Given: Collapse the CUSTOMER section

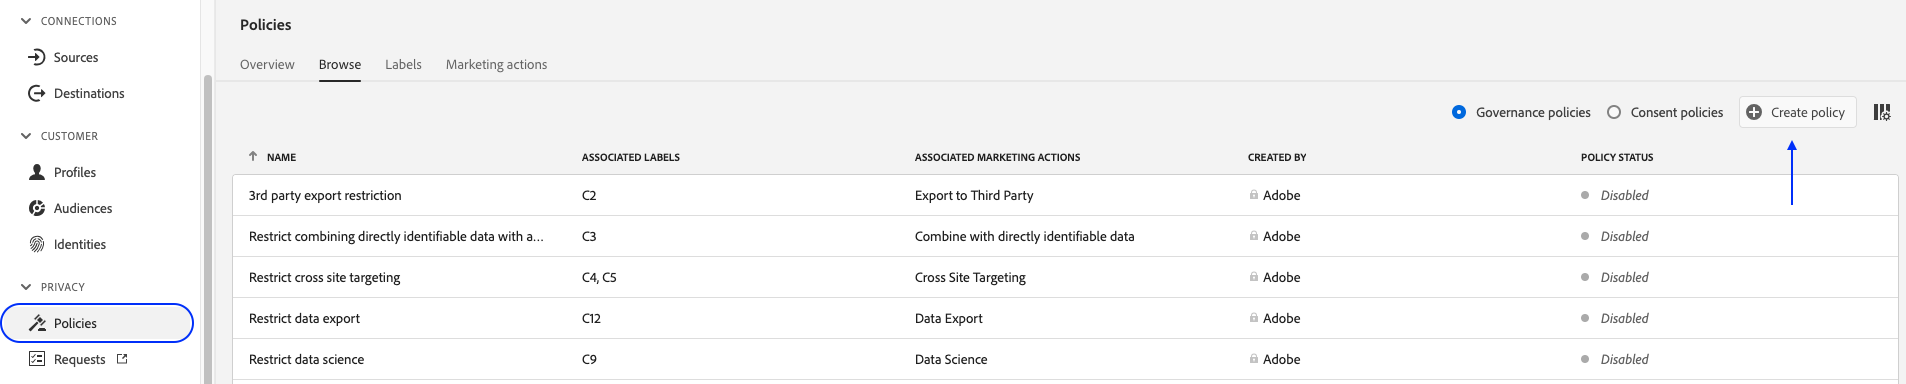Looking at the screenshot, I should [26, 136].
